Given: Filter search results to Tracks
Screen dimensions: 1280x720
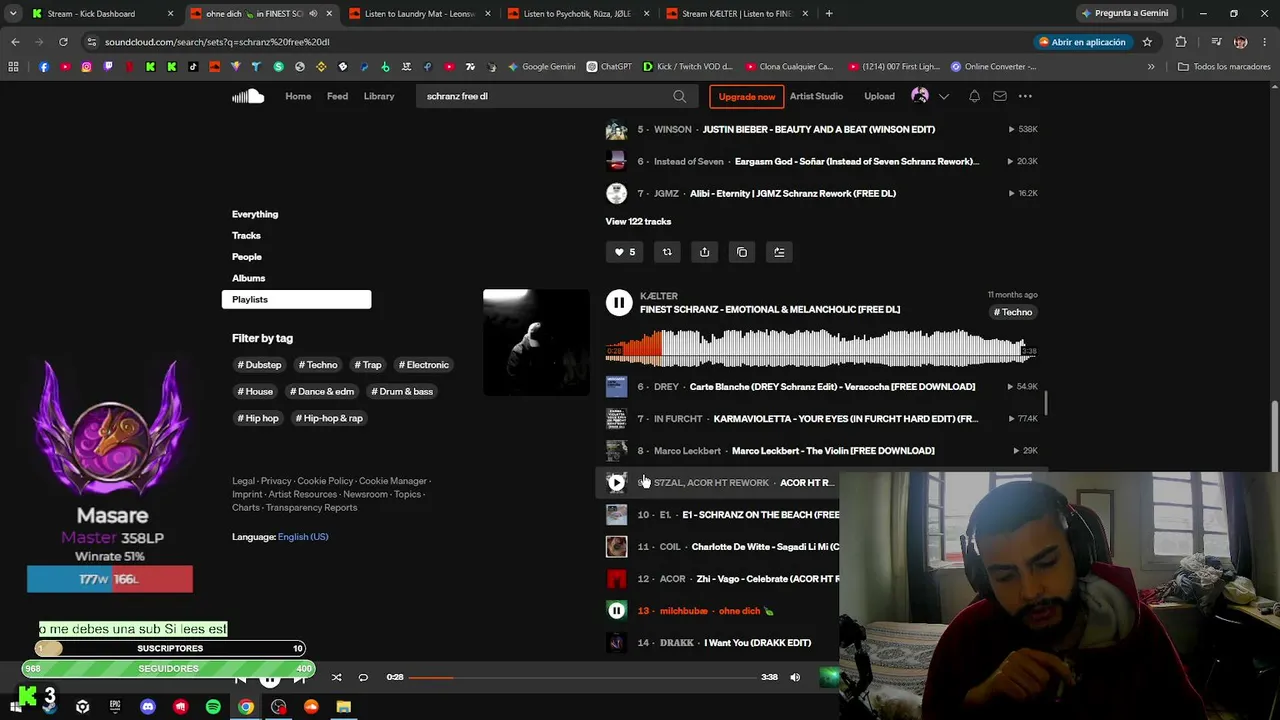Looking at the screenshot, I should [x=246, y=236].
